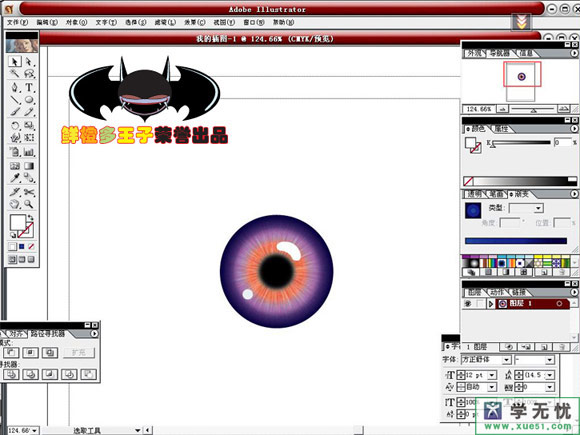
Task: Toggle the lock box of layer 1
Action: pos(480,304)
